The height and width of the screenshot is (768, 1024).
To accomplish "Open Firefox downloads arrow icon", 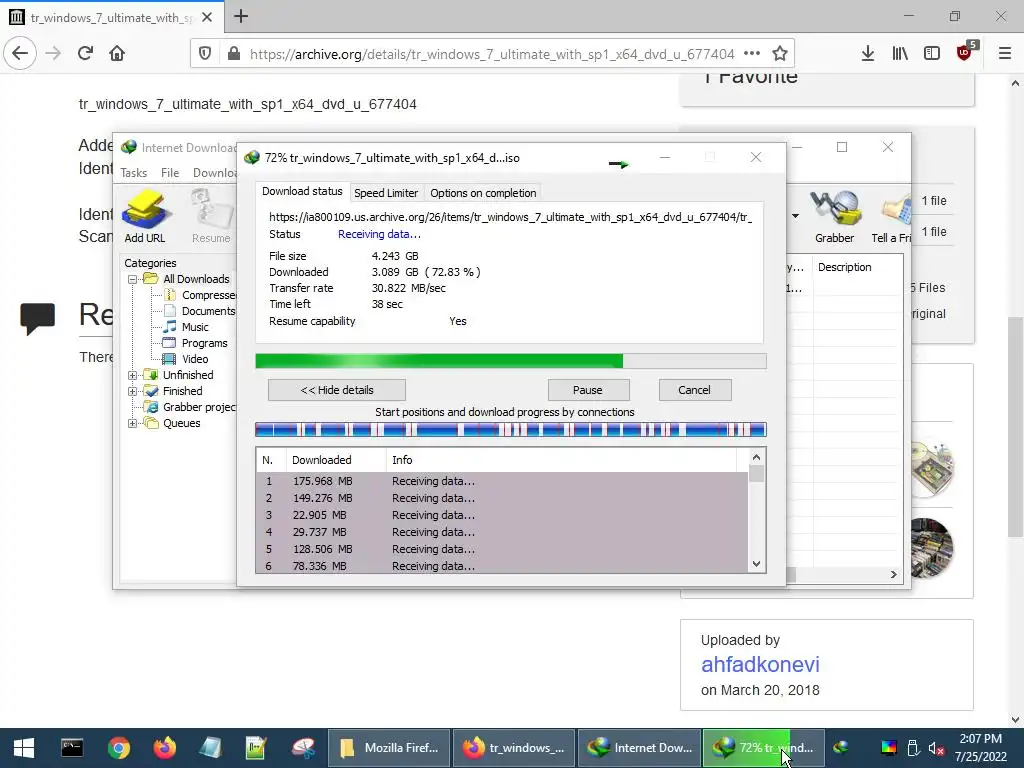I will point(868,54).
